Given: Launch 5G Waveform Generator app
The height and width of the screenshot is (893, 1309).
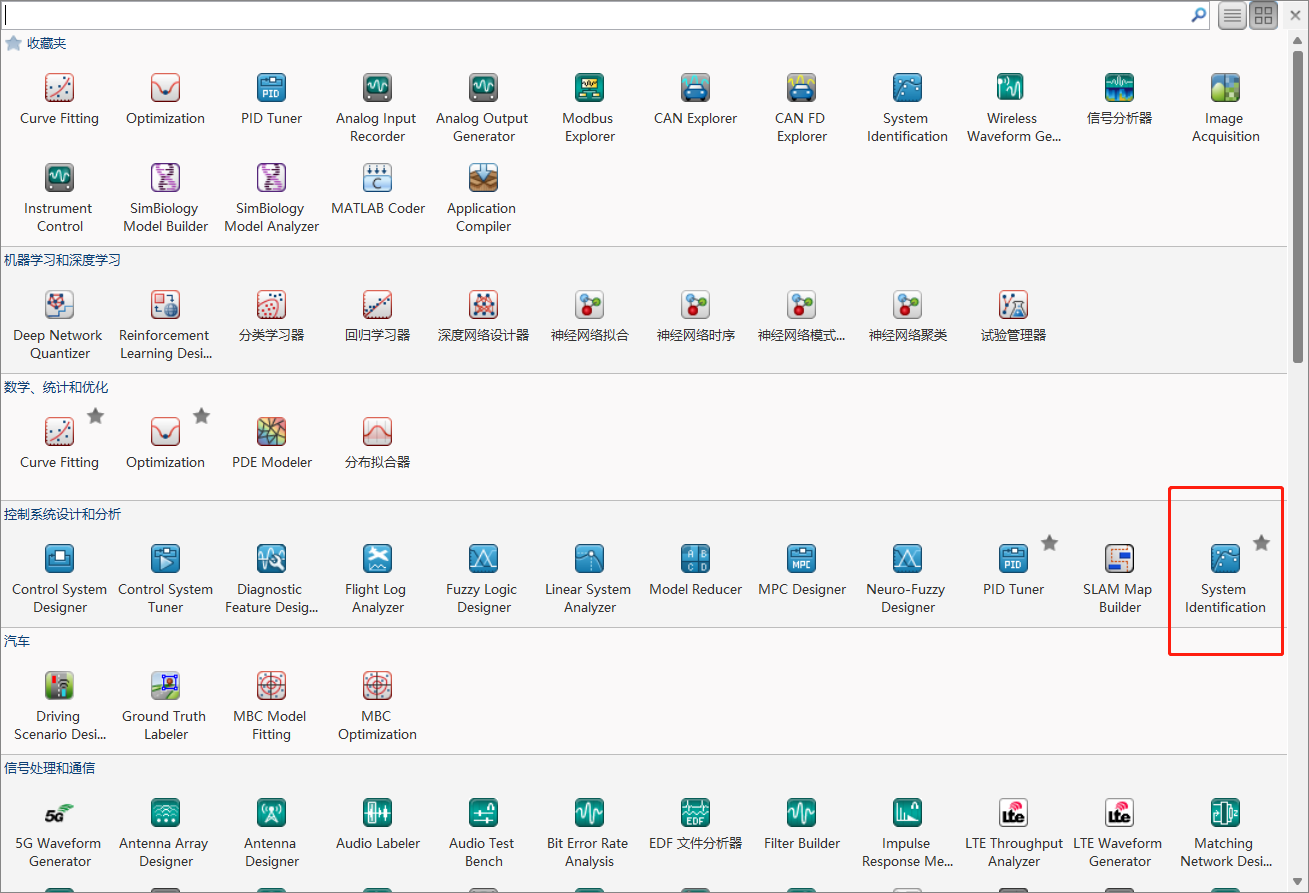Looking at the screenshot, I should (60, 834).
